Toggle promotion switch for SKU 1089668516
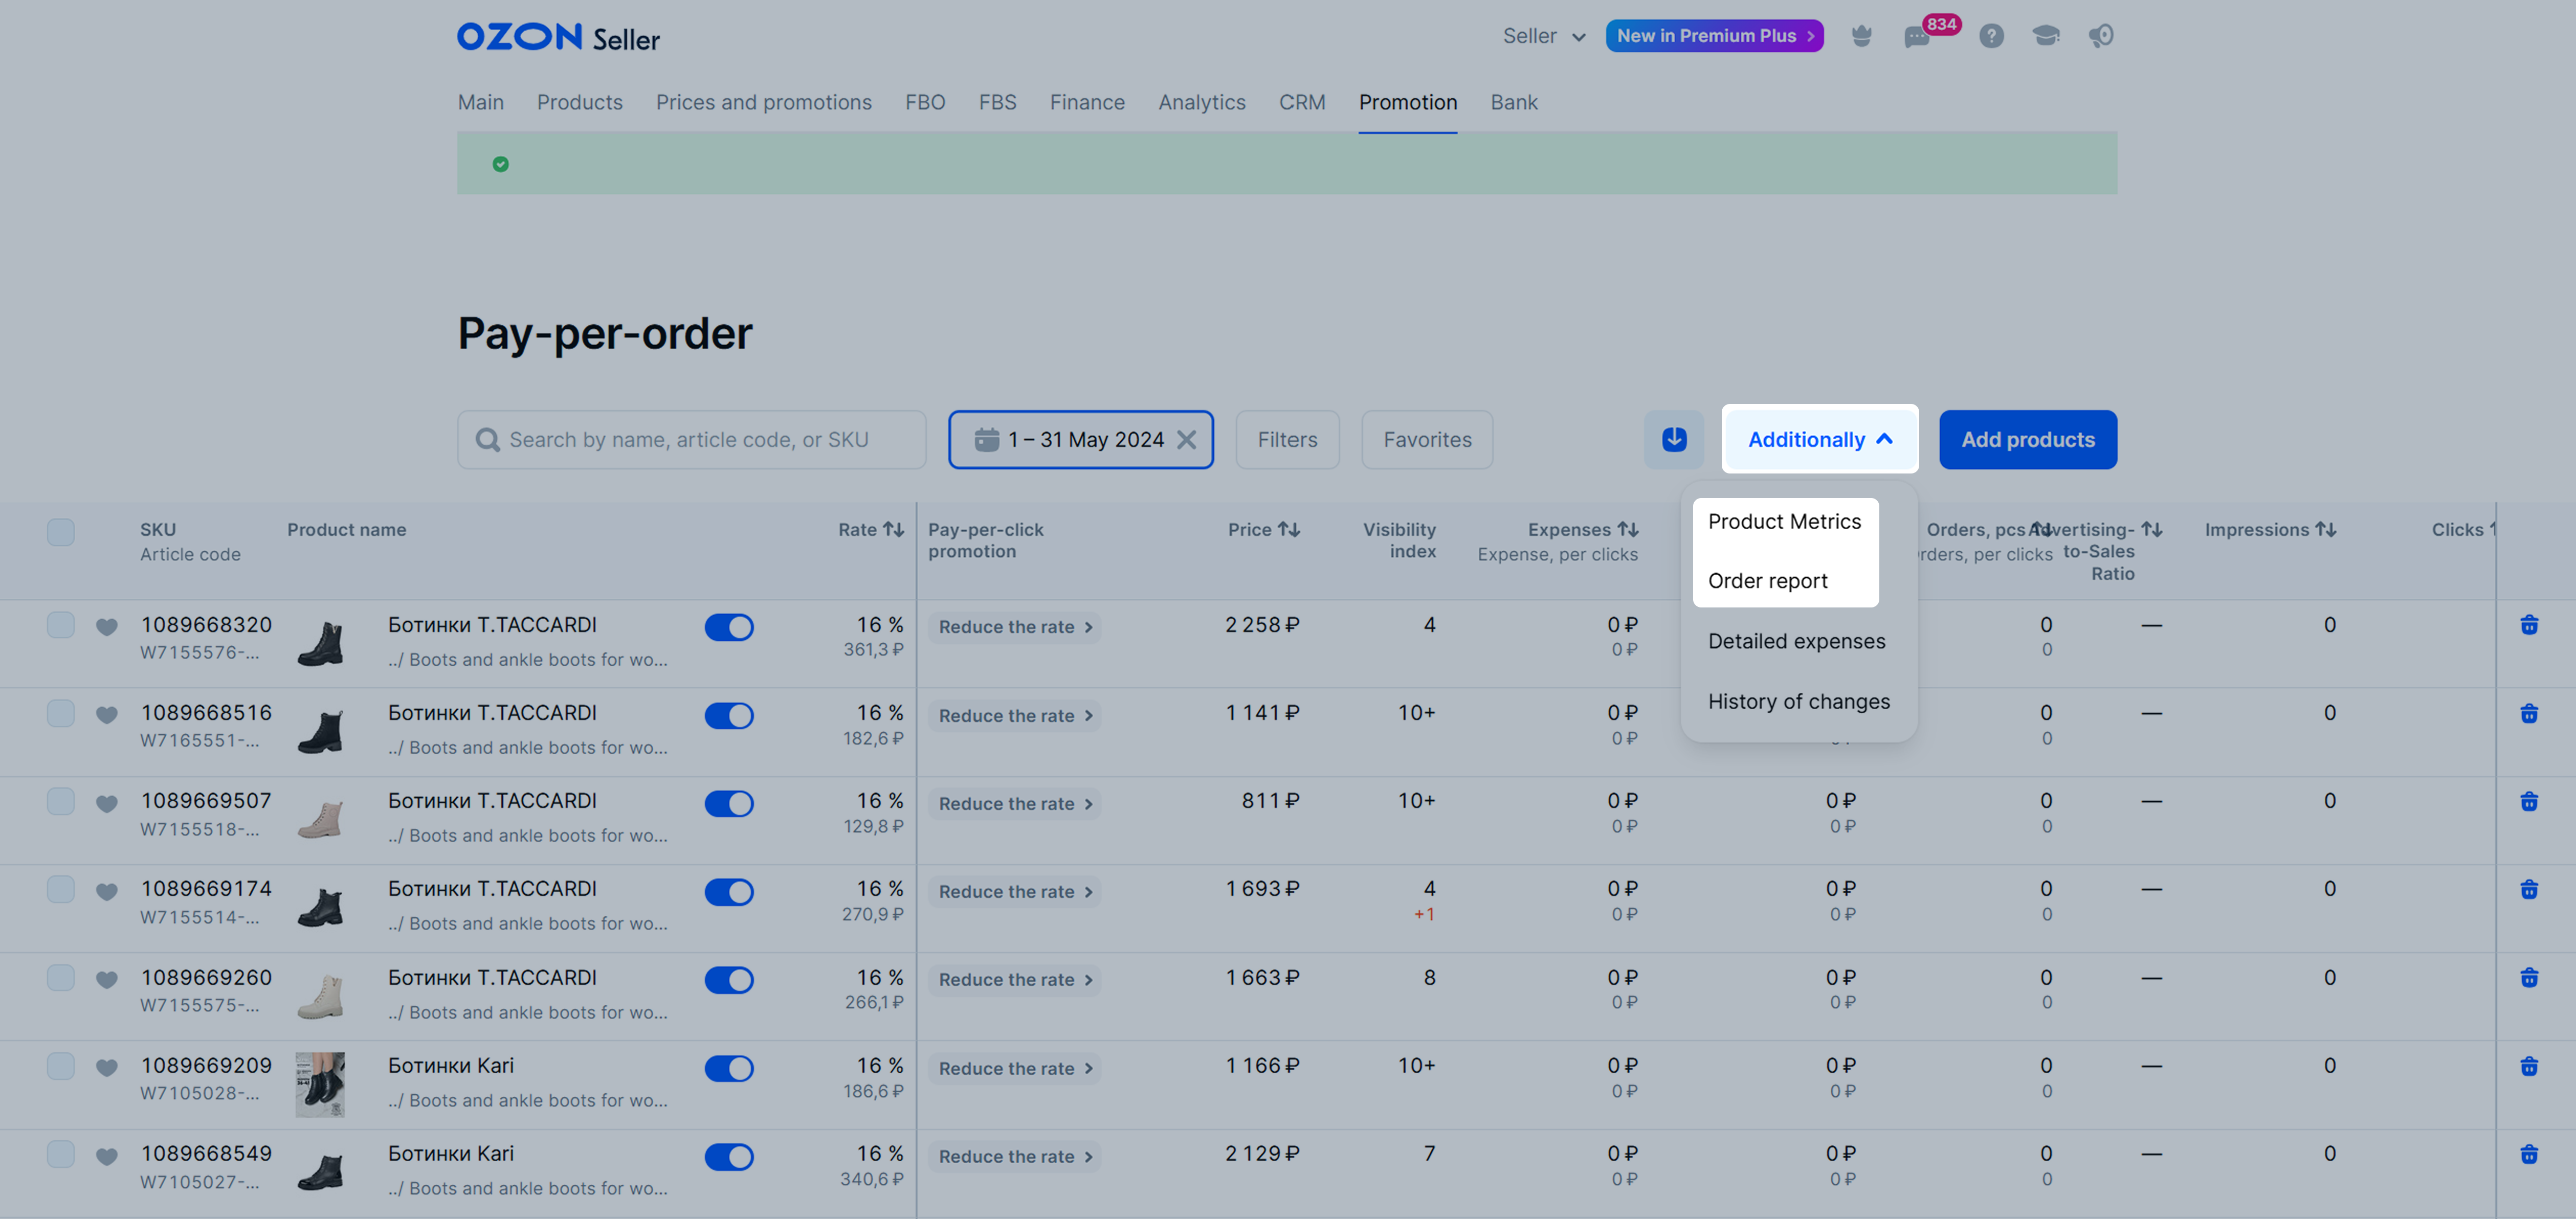Screen dimensions: 2576x1219 729,715
